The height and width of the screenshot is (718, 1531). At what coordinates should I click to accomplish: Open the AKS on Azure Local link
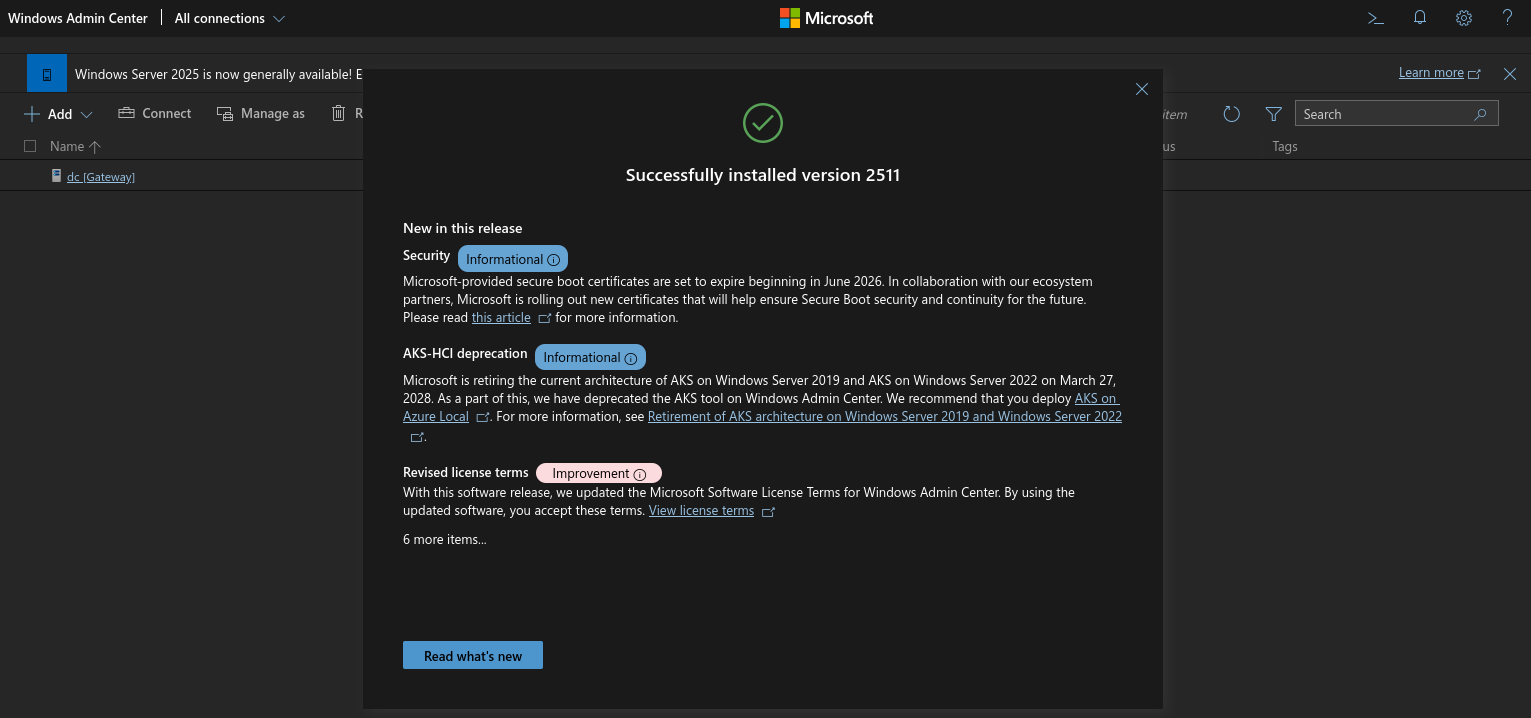coord(436,416)
